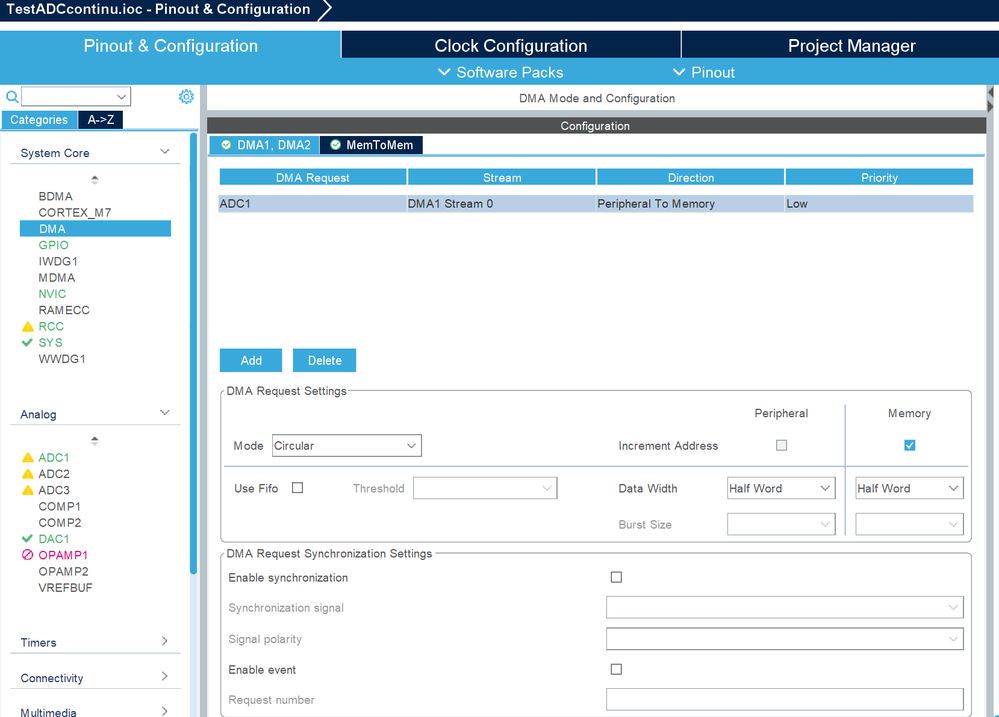Toggle Peripheral Increment Address checkbox
This screenshot has width=999, height=717.
coord(781,445)
